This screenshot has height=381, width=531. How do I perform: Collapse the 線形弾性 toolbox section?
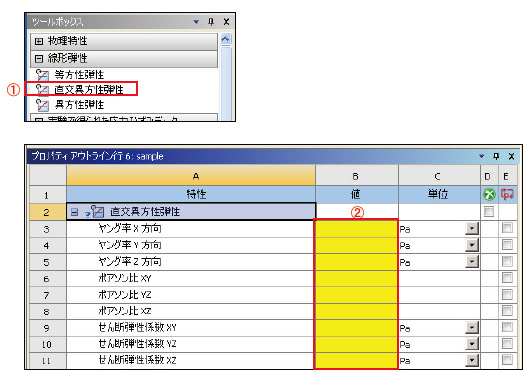coord(39,59)
